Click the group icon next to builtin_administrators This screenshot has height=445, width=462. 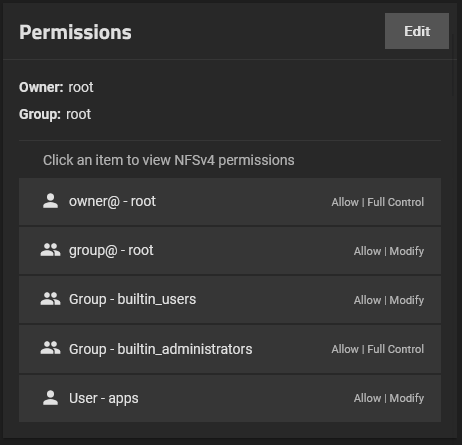pyautogui.click(x=50, y=348)
